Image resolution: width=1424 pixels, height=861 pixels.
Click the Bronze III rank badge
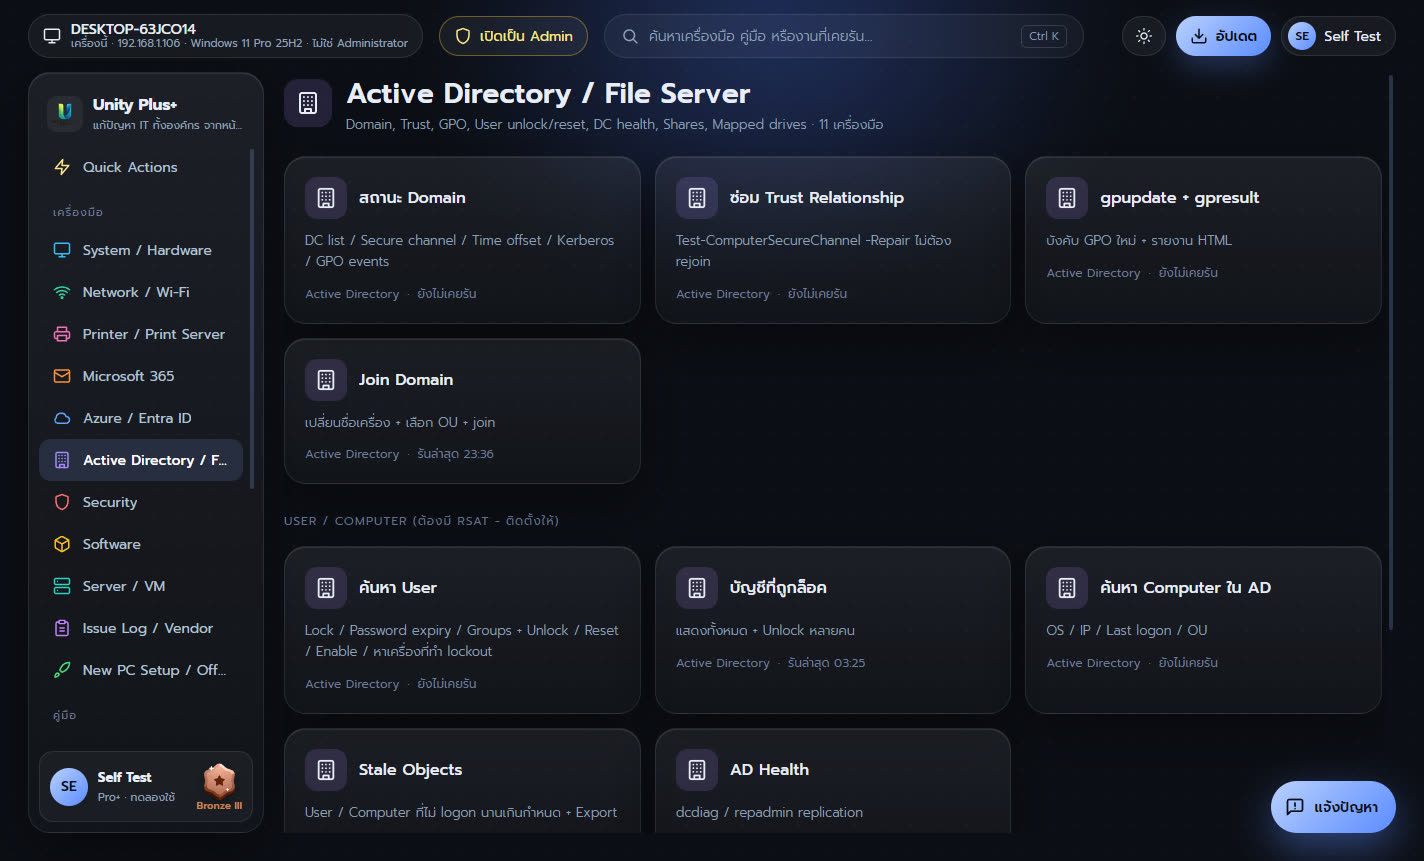pyautogui.click(x=219, y=786)
